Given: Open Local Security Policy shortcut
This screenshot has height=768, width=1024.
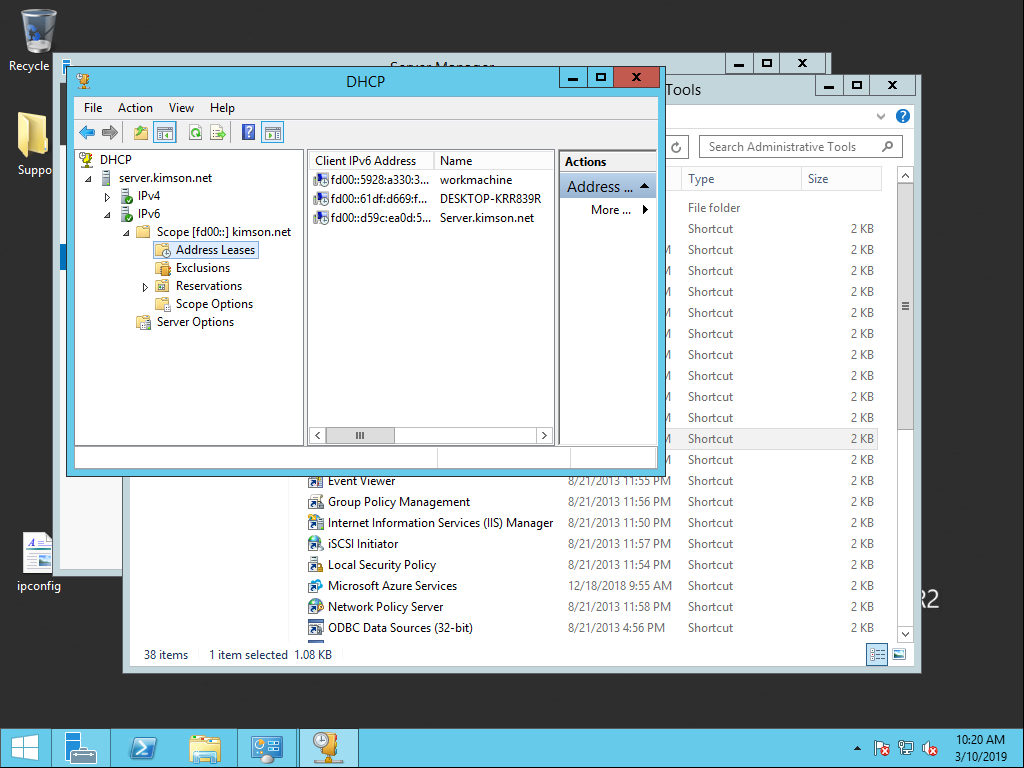Looking at the screenshot, I should coord(381,565).
